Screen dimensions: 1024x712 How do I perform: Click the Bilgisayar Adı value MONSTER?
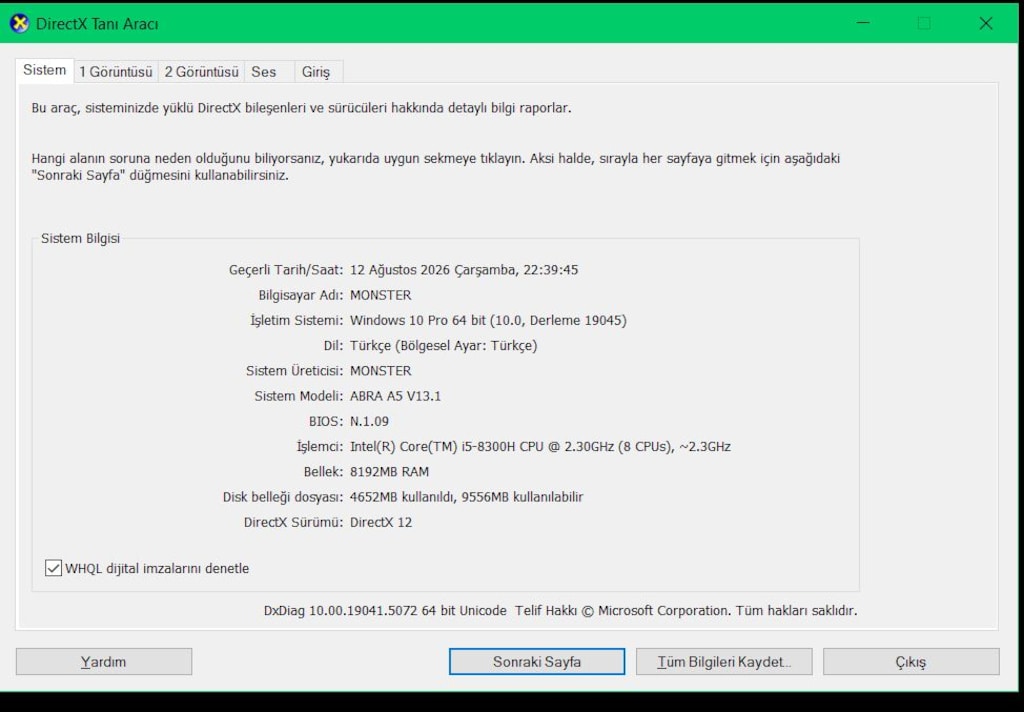pos(381,295)
